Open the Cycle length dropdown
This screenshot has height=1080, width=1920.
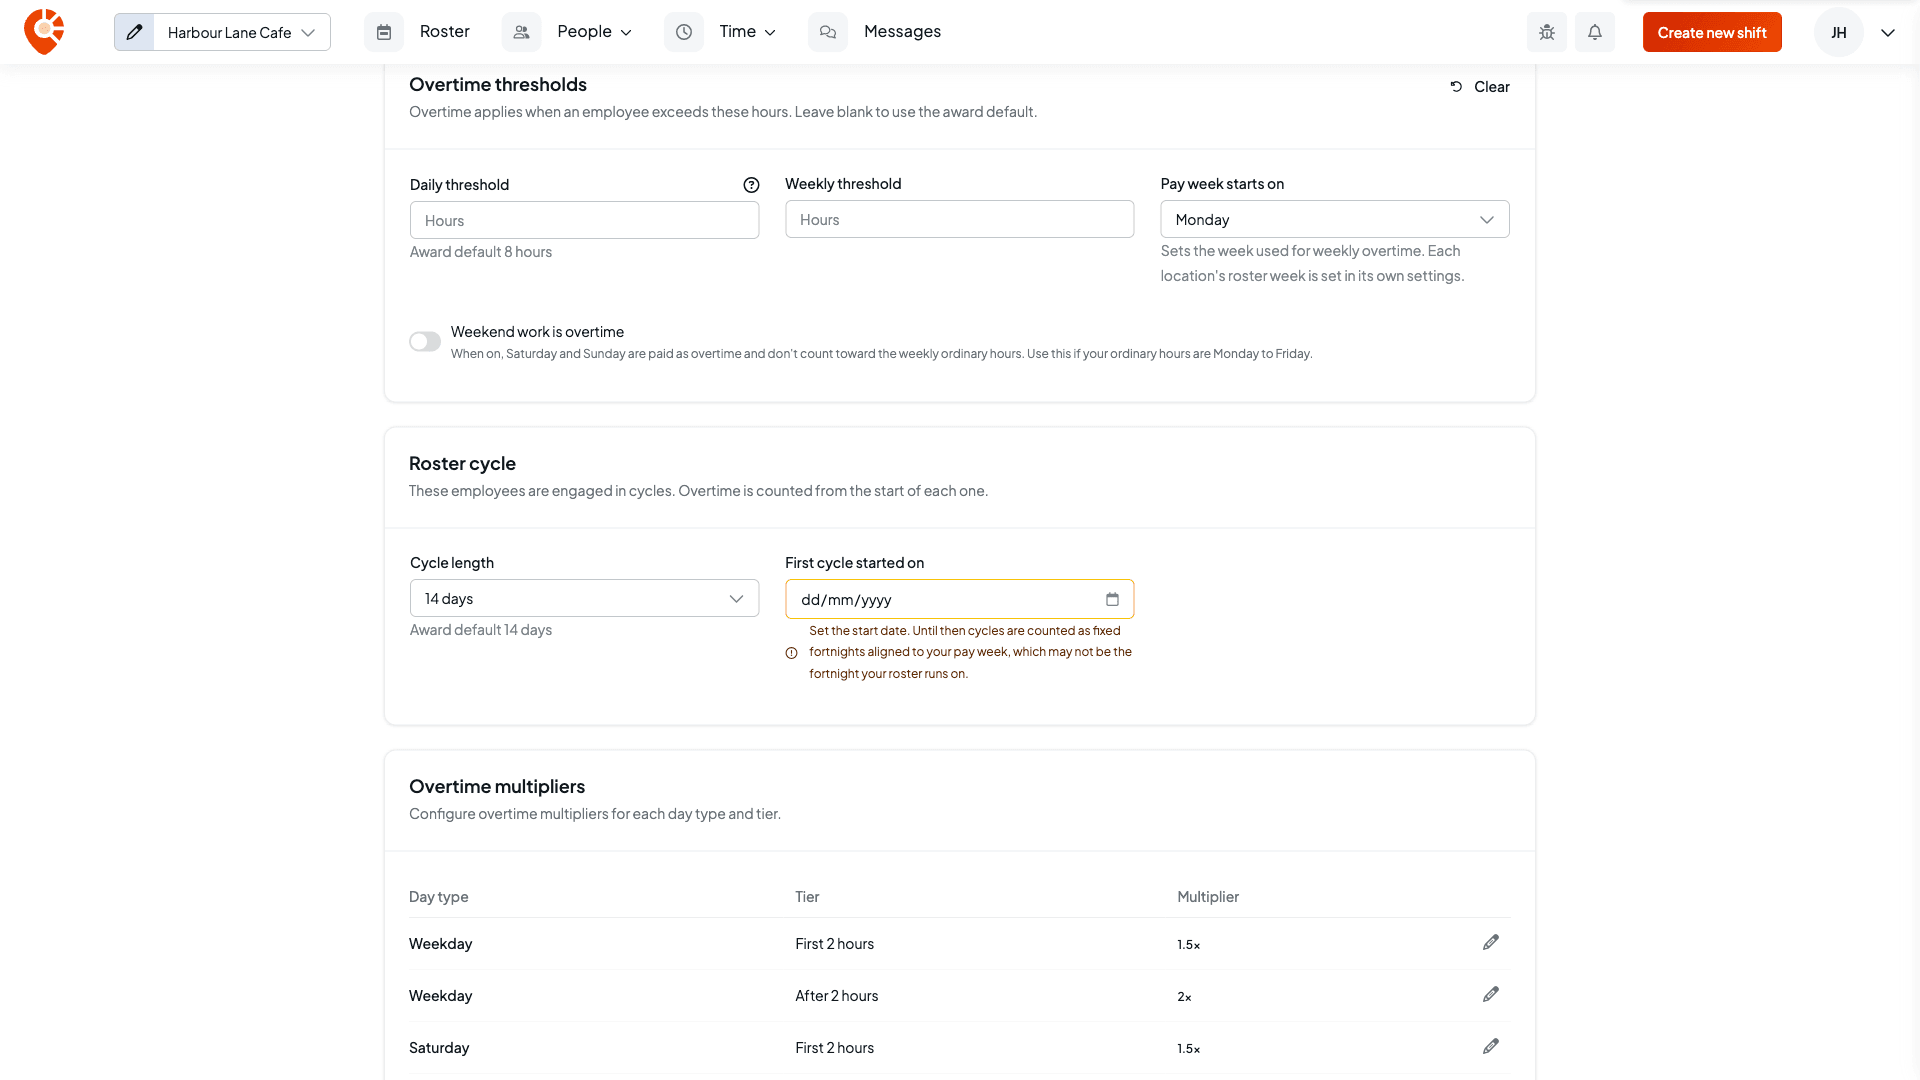click(x=584, y=598)
